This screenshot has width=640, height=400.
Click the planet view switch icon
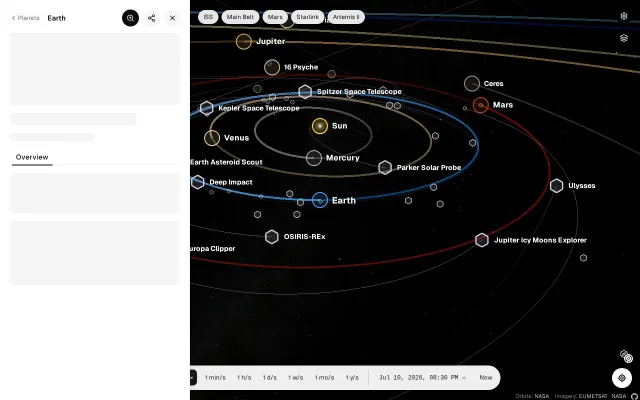(x=626, y=356)
